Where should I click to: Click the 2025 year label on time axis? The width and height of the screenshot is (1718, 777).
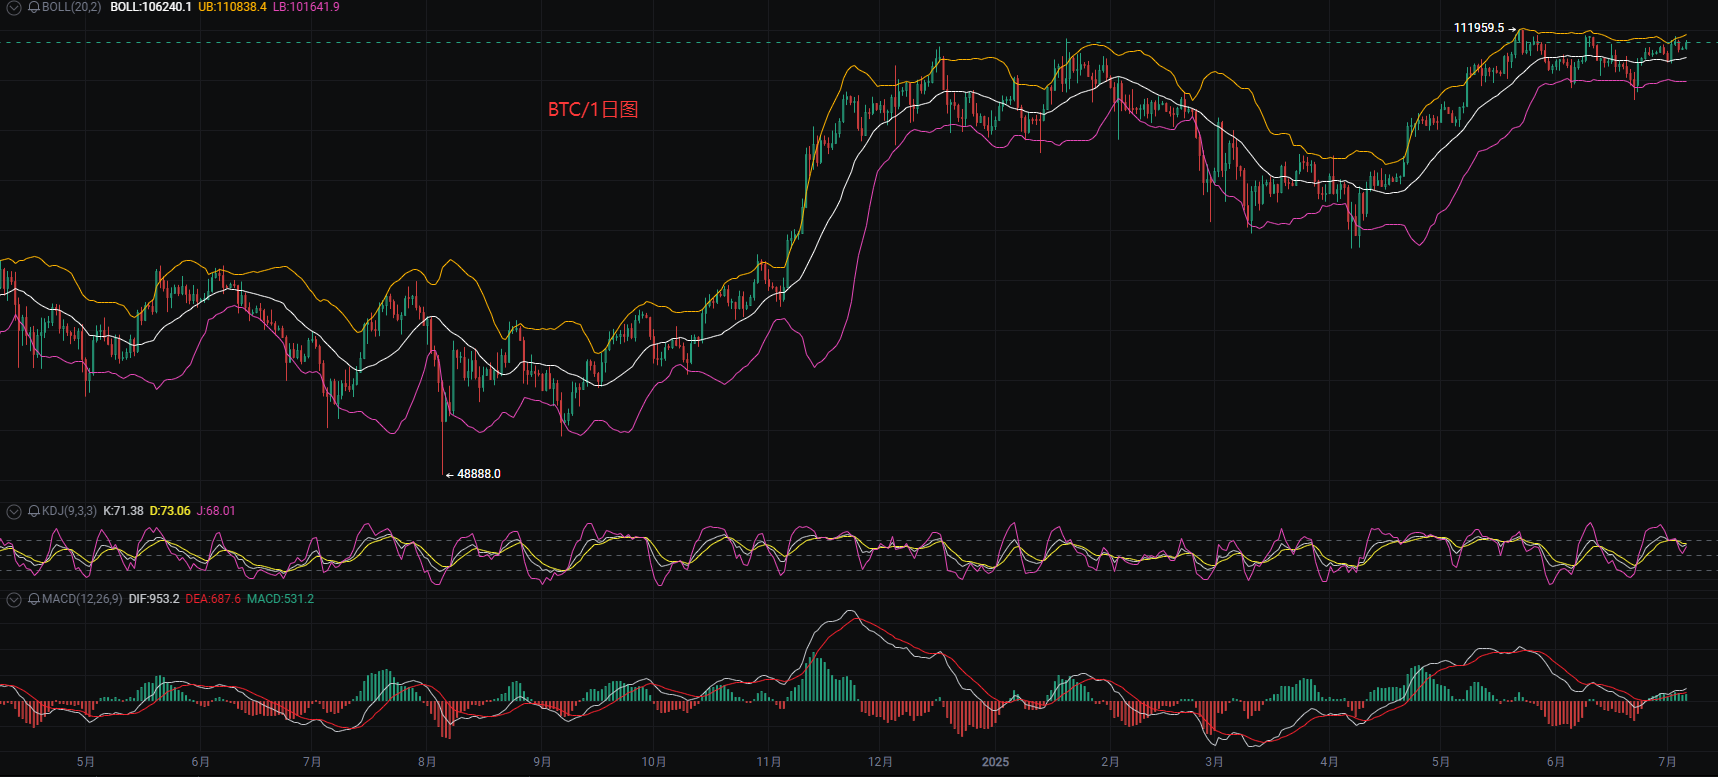pos(995,762)
